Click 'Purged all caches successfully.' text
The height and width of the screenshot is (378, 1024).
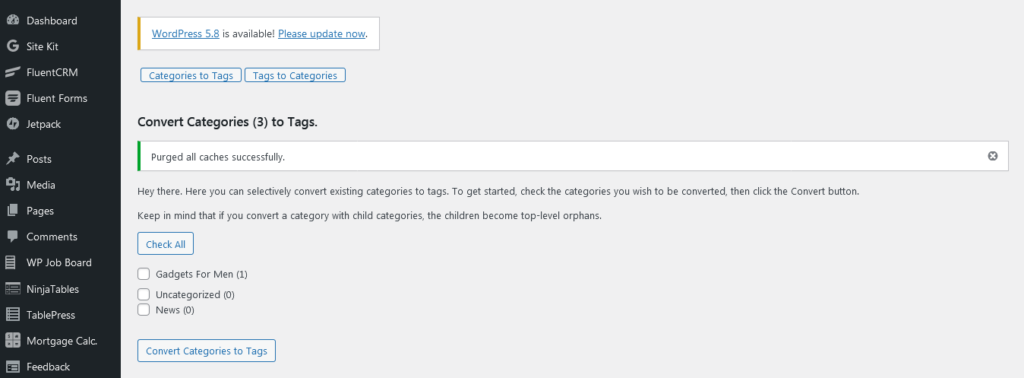coord(217,157)
